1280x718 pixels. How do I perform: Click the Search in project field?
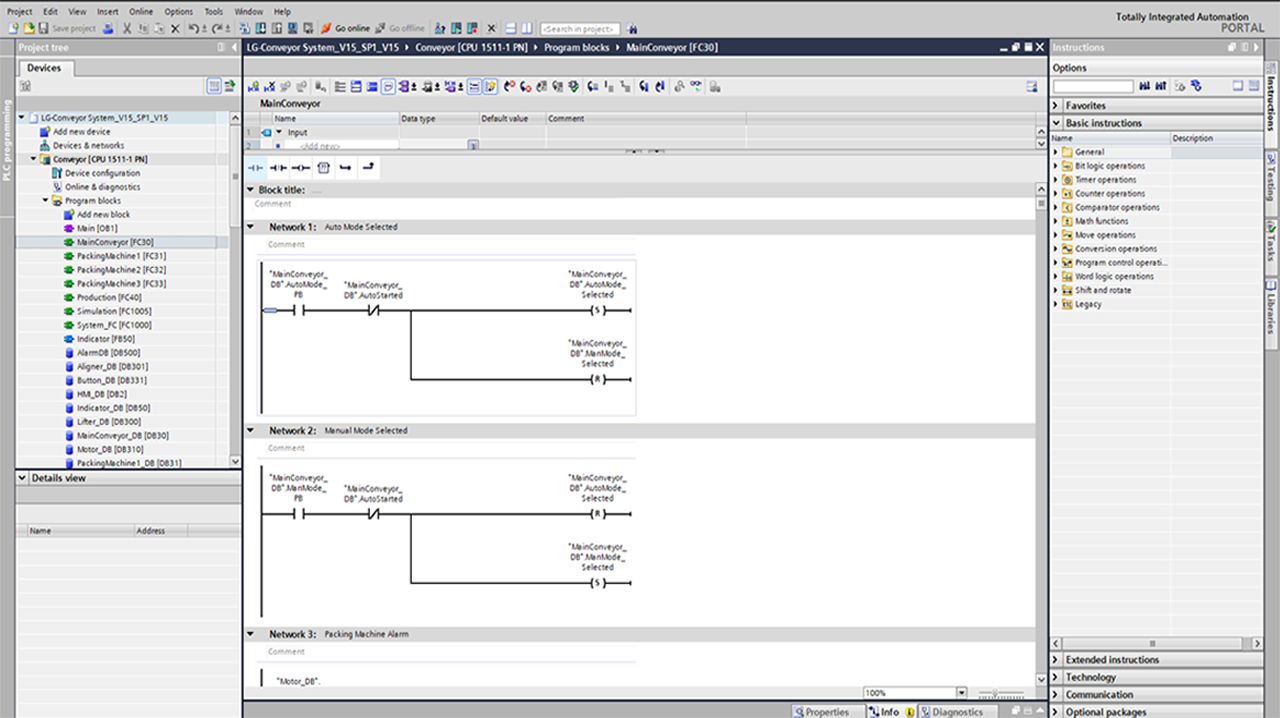581,29
